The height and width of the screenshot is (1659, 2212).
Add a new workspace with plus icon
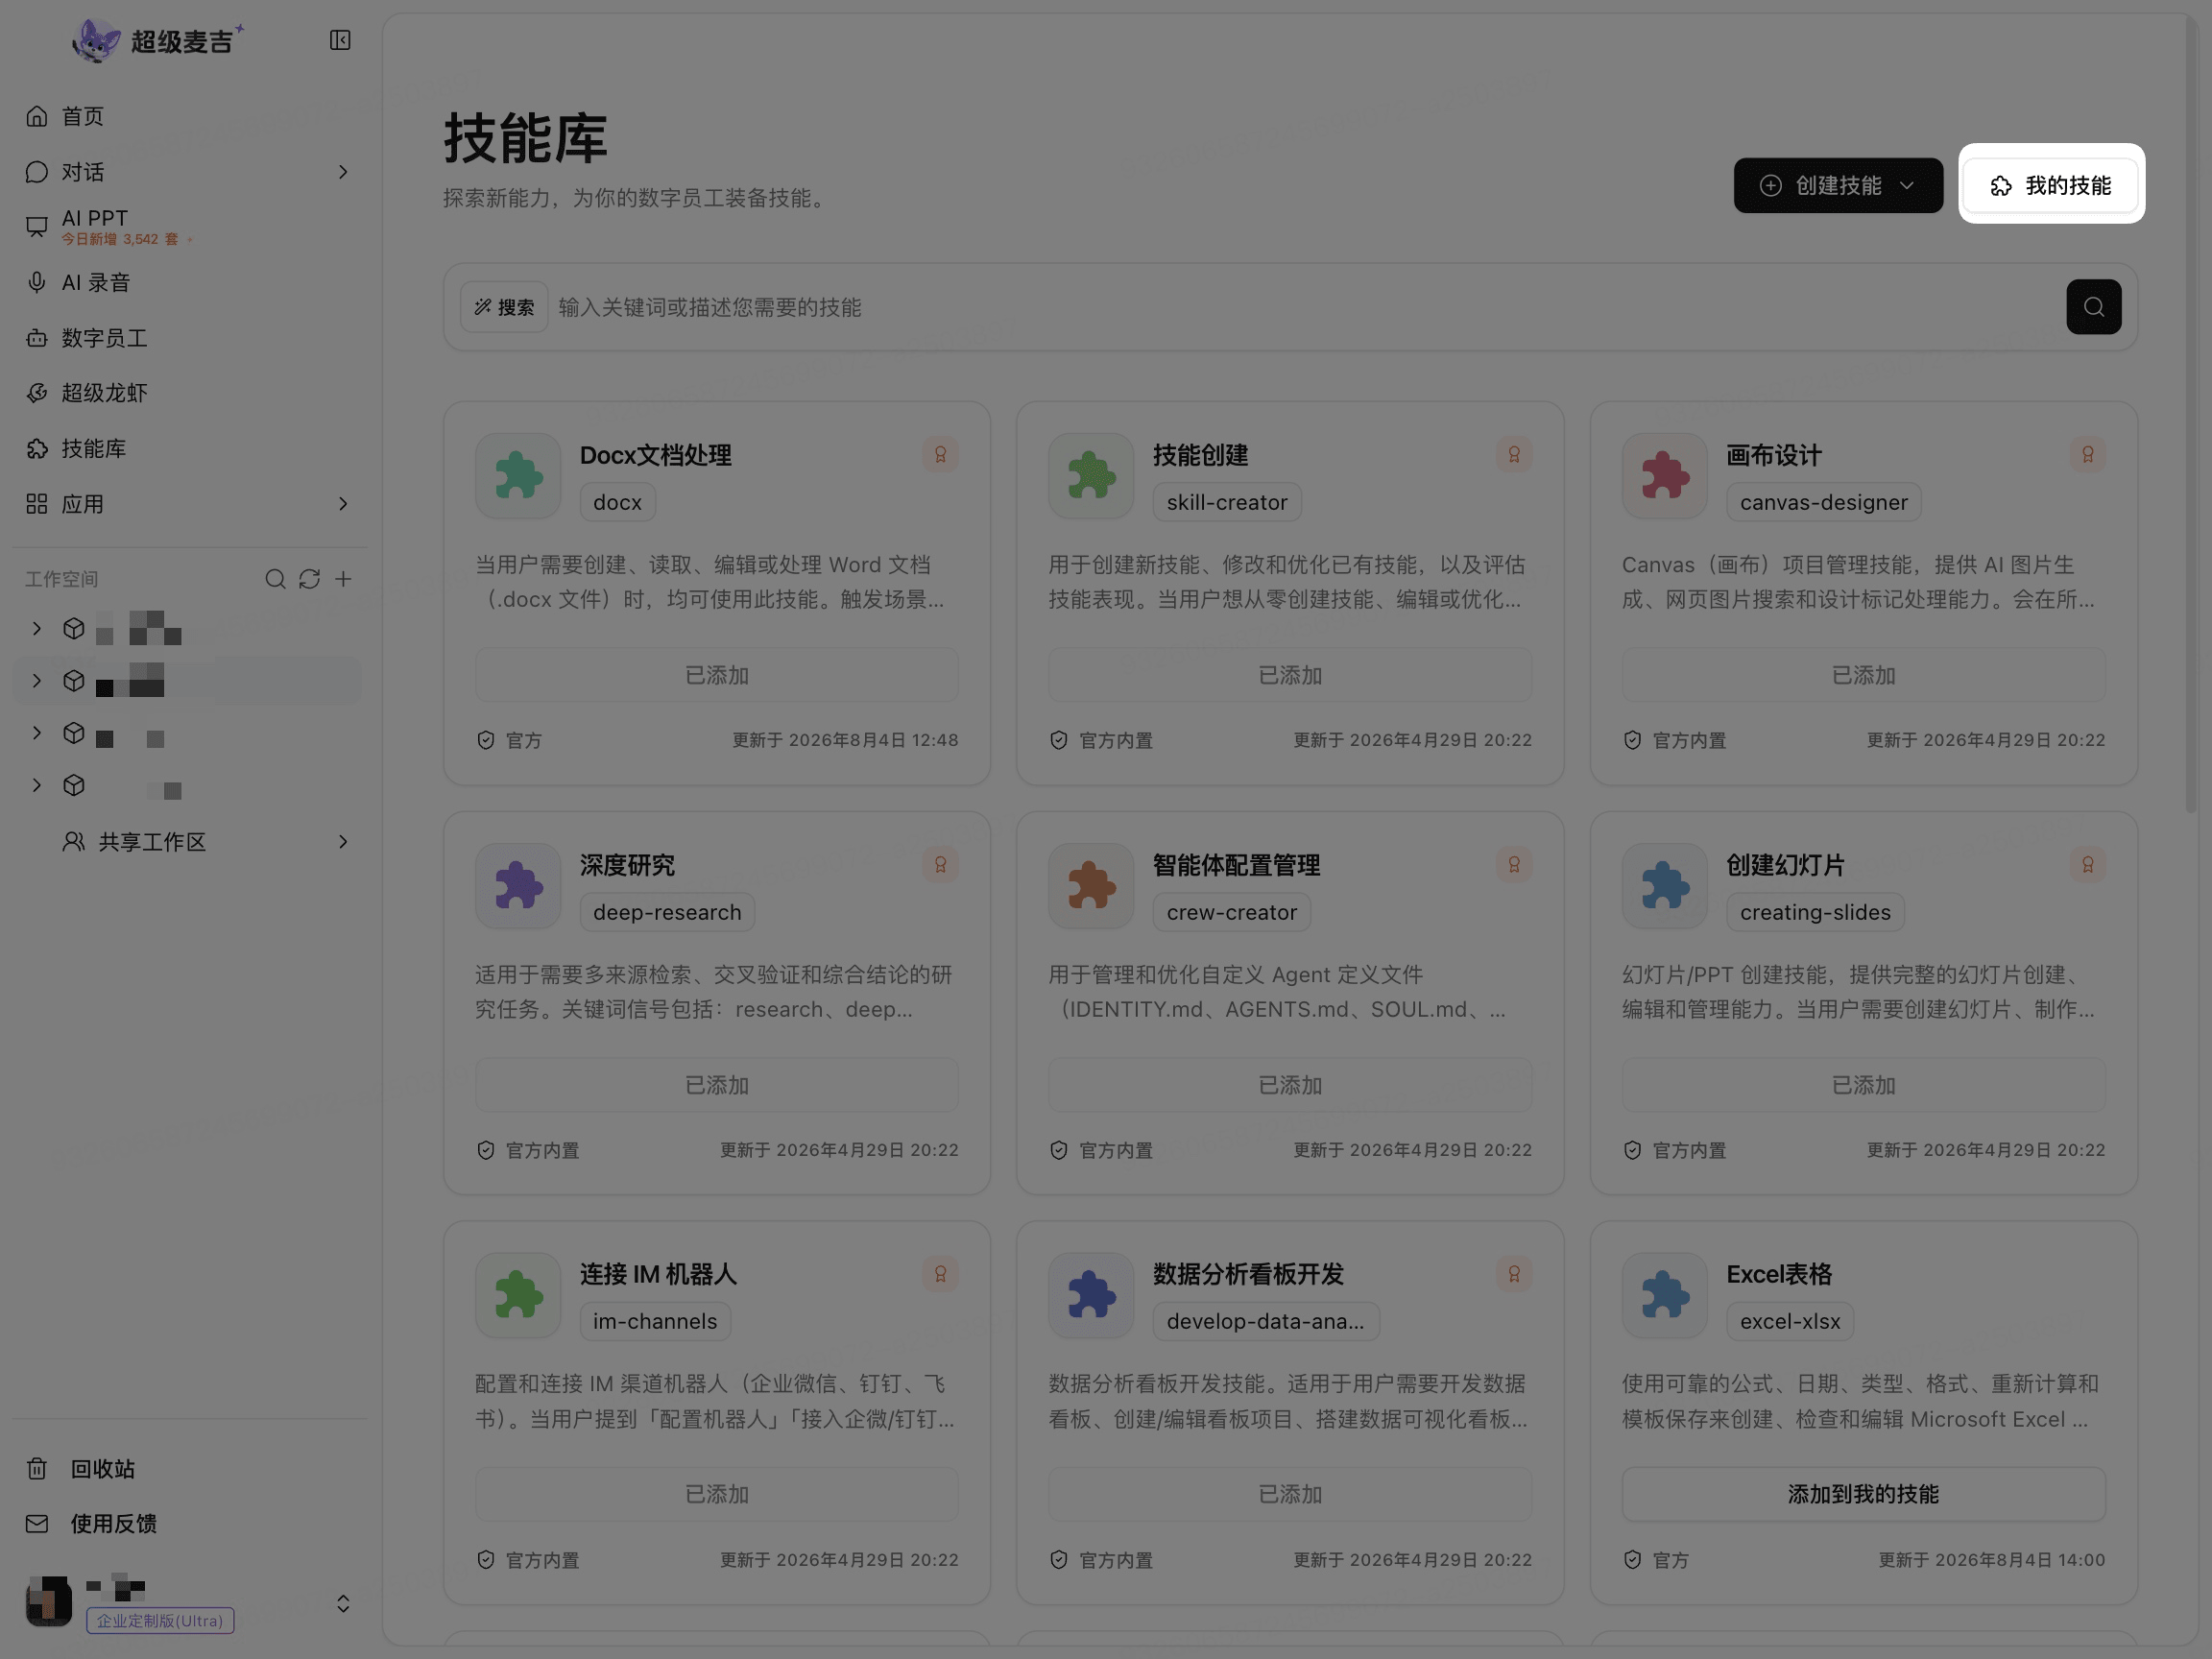point(343,579)
